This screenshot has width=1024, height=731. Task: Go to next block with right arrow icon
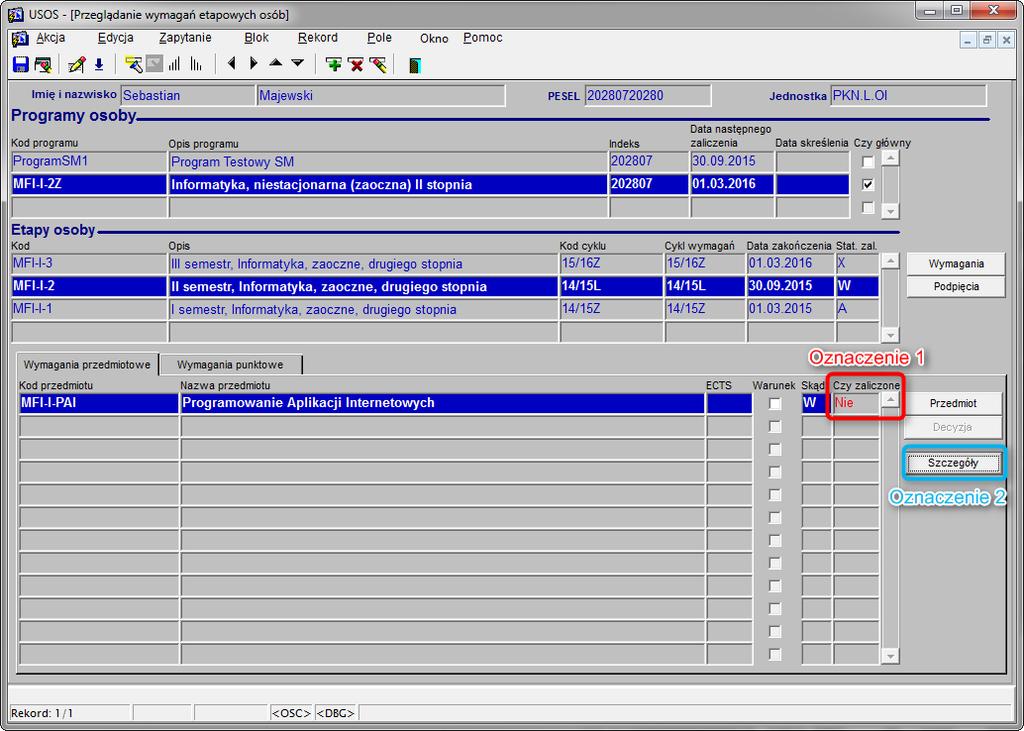[x=253, y=63]
